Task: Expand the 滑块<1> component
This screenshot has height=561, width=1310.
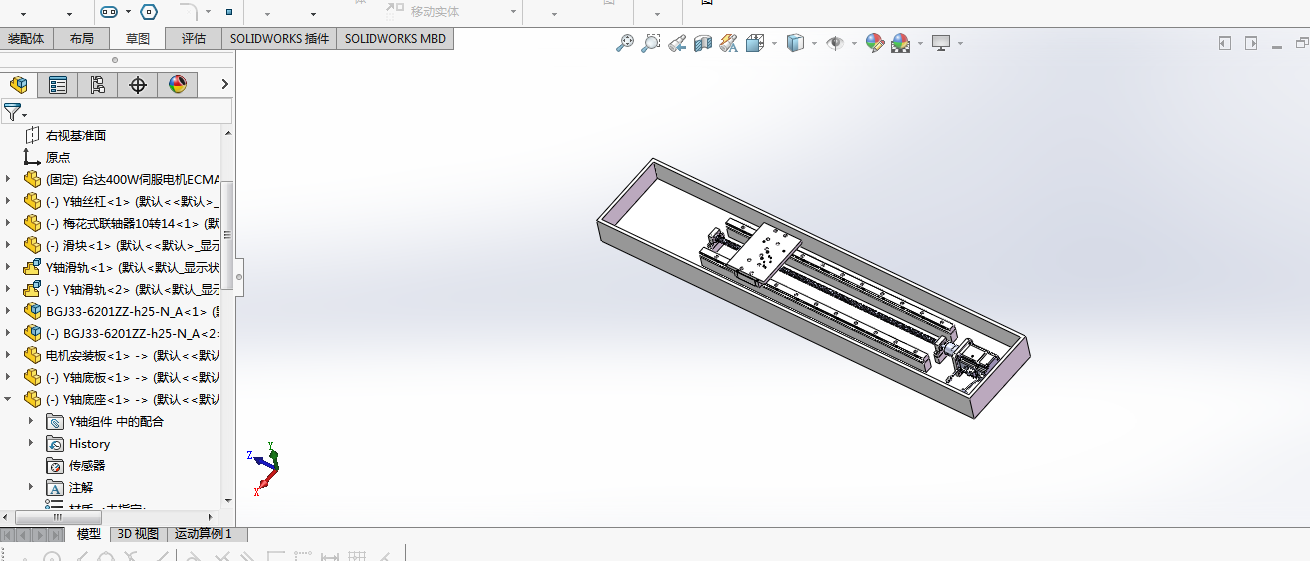Action: (x=8, y=245)
